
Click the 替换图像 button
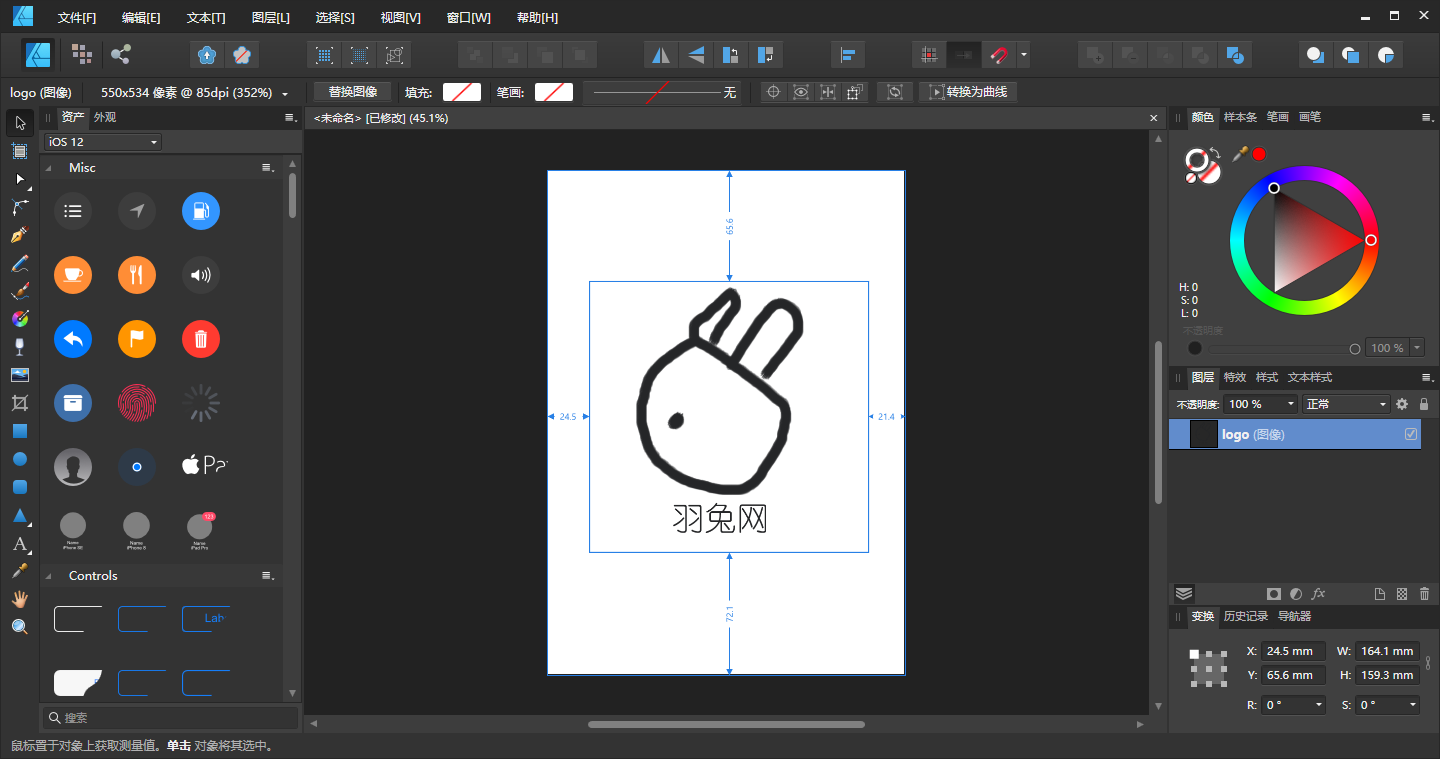pyautogui.click(x=353, y=92)
